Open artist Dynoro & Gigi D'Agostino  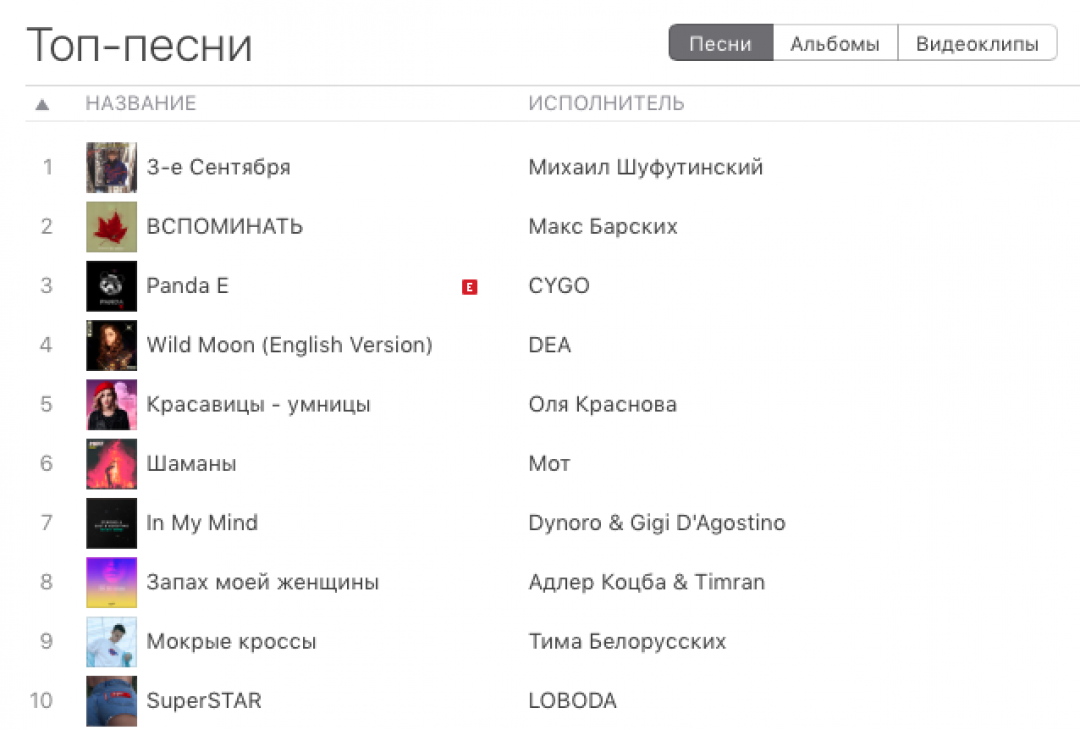click(656, 523)
